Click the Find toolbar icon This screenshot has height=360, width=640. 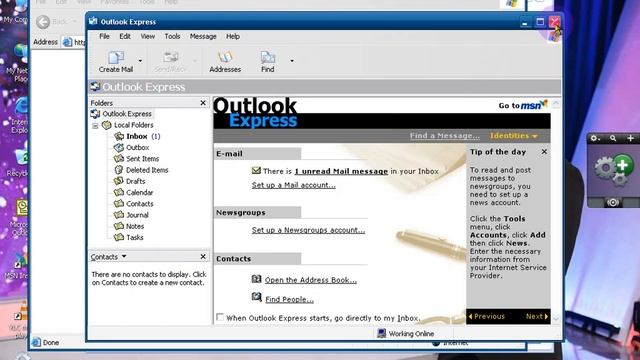[268, 58]
